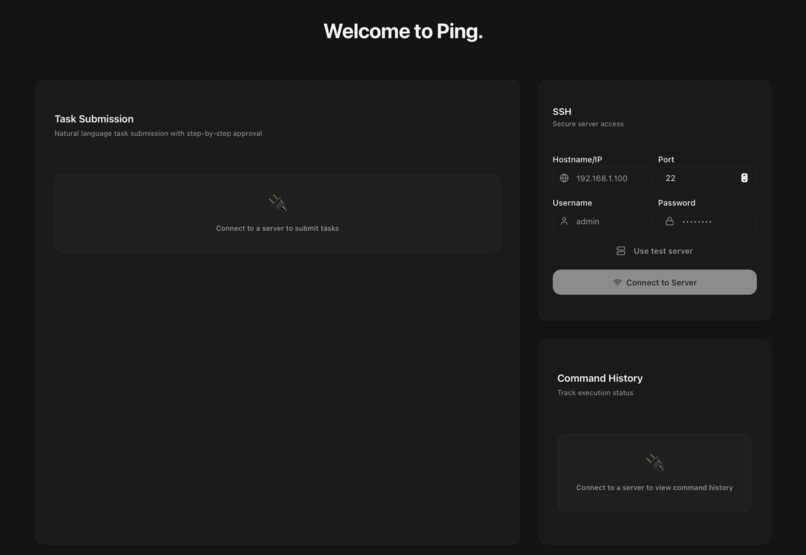Click the plug icon in Task Submission panel
This screenshot has height=555, width=806.
[x=278, y=204]
